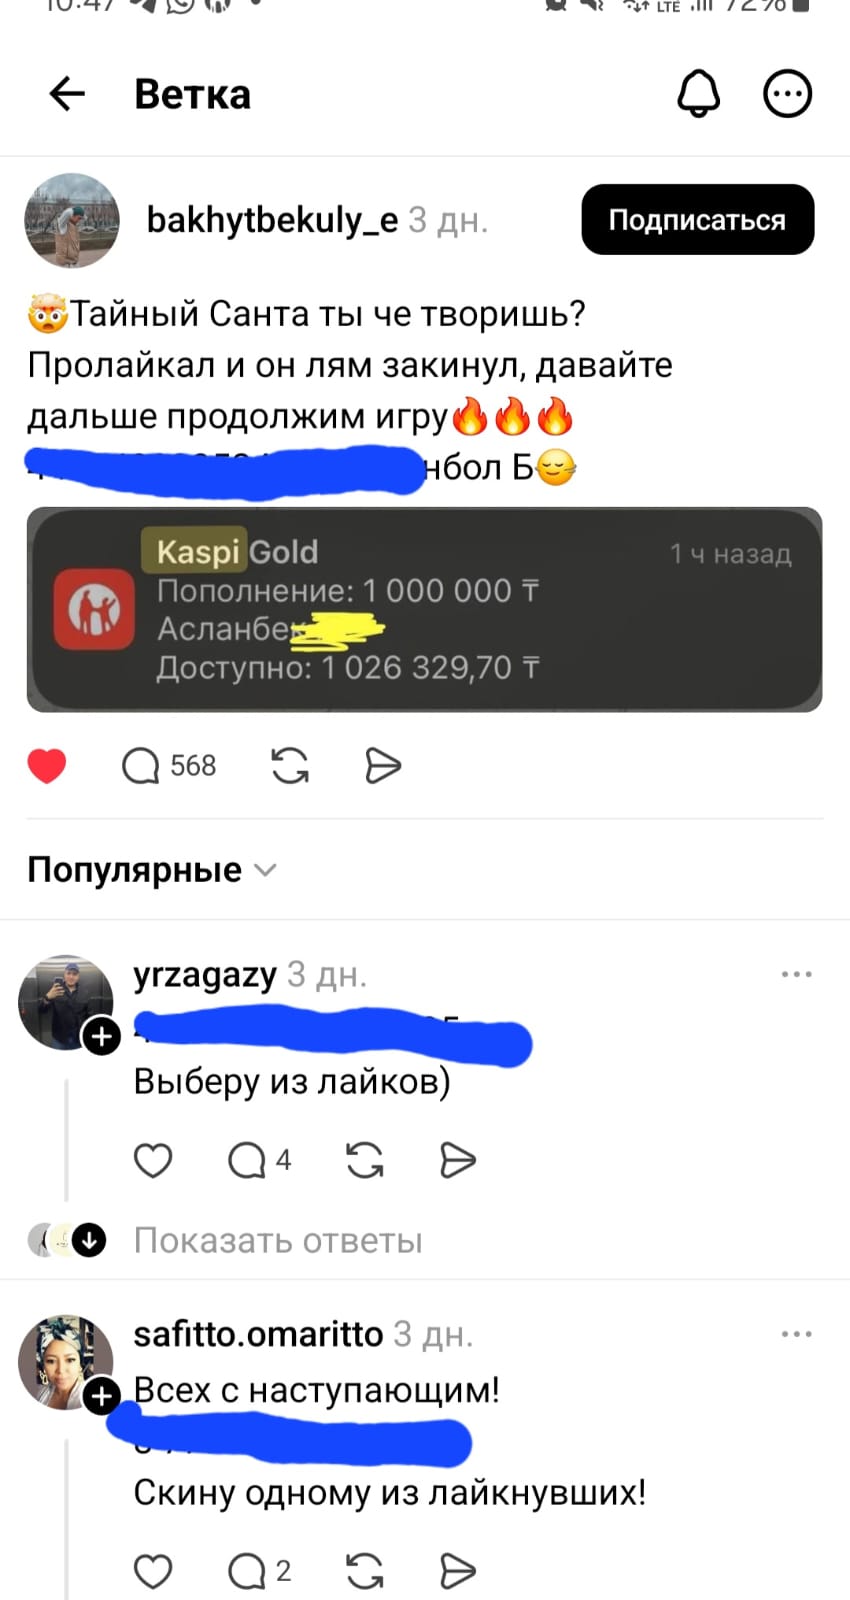Expand Показать ответы replies
The width and height of the screenshot is (850, 1600).
point(278,1240)
